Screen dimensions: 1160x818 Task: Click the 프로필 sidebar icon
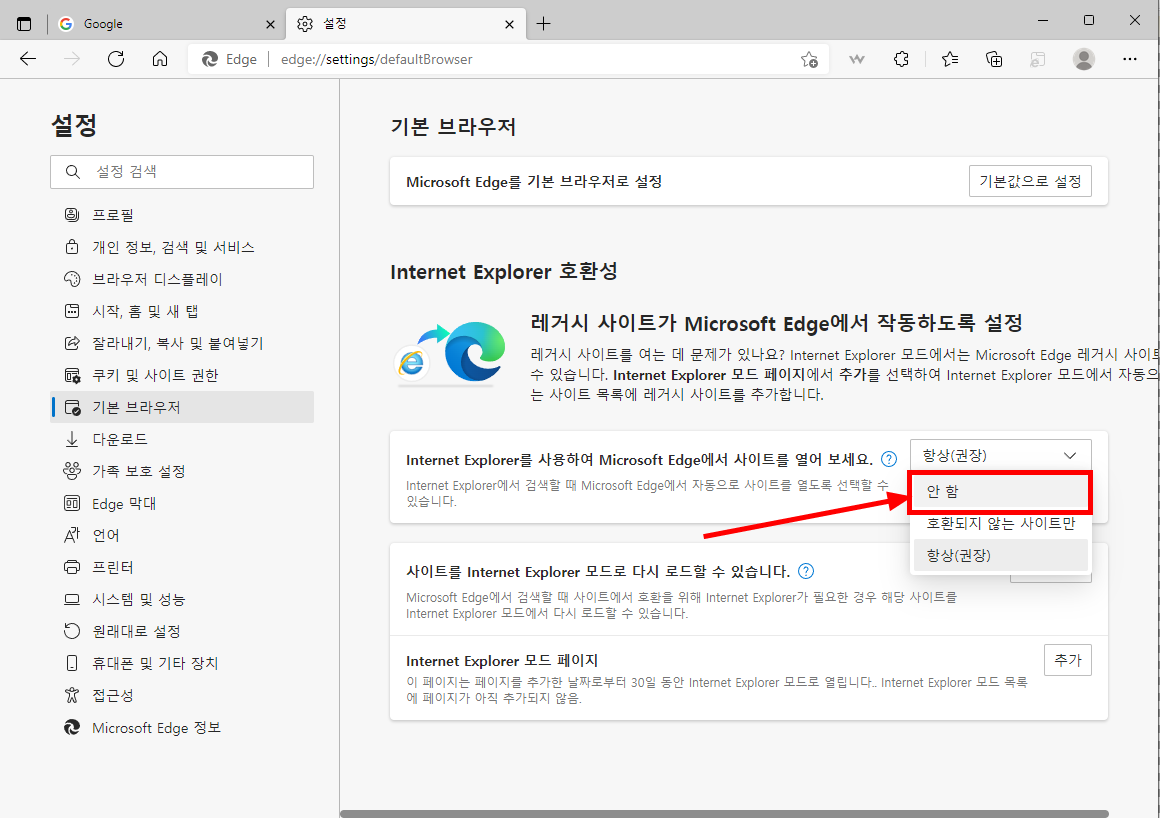(72, 215)
